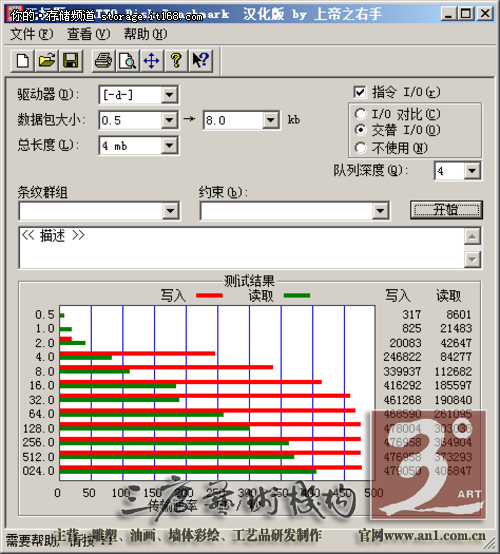Click the read value 190840
This screenshot has height=554, width=500.
click(453, 400)
